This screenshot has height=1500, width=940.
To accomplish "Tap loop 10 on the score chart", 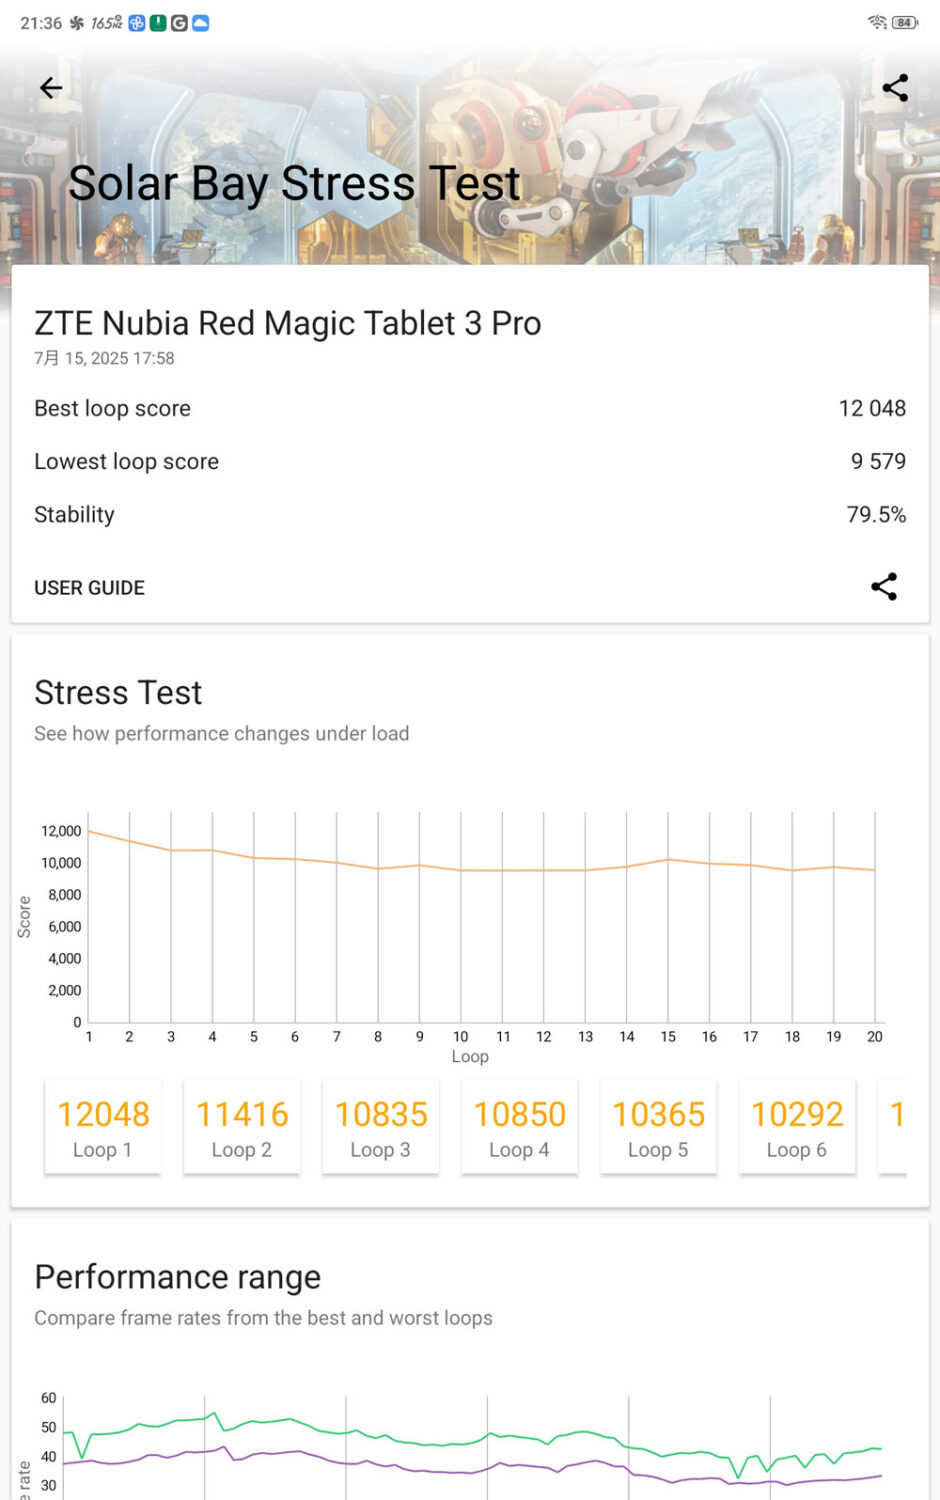I will [461, 870].
